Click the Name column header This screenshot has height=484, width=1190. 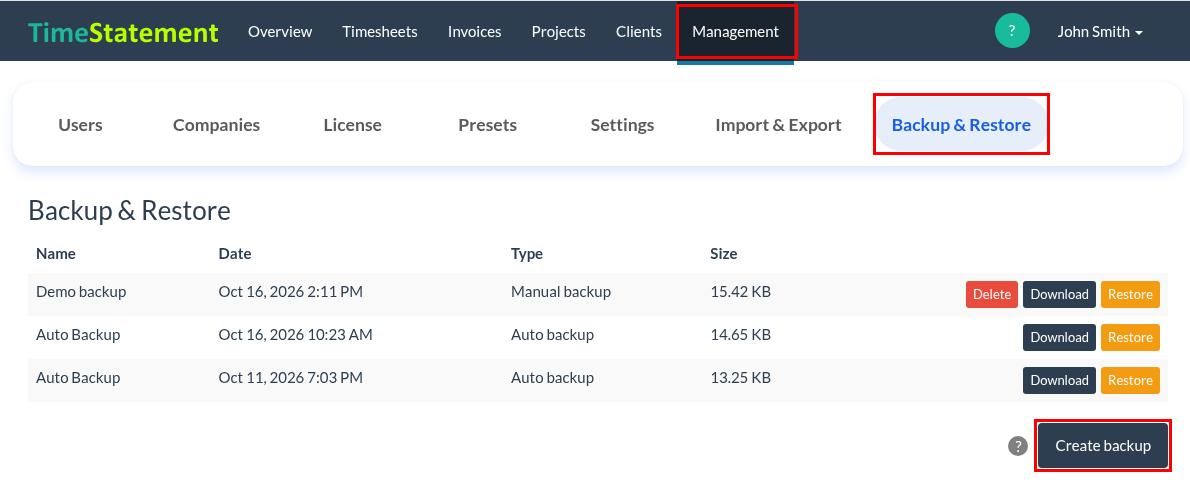coord(56,253)
